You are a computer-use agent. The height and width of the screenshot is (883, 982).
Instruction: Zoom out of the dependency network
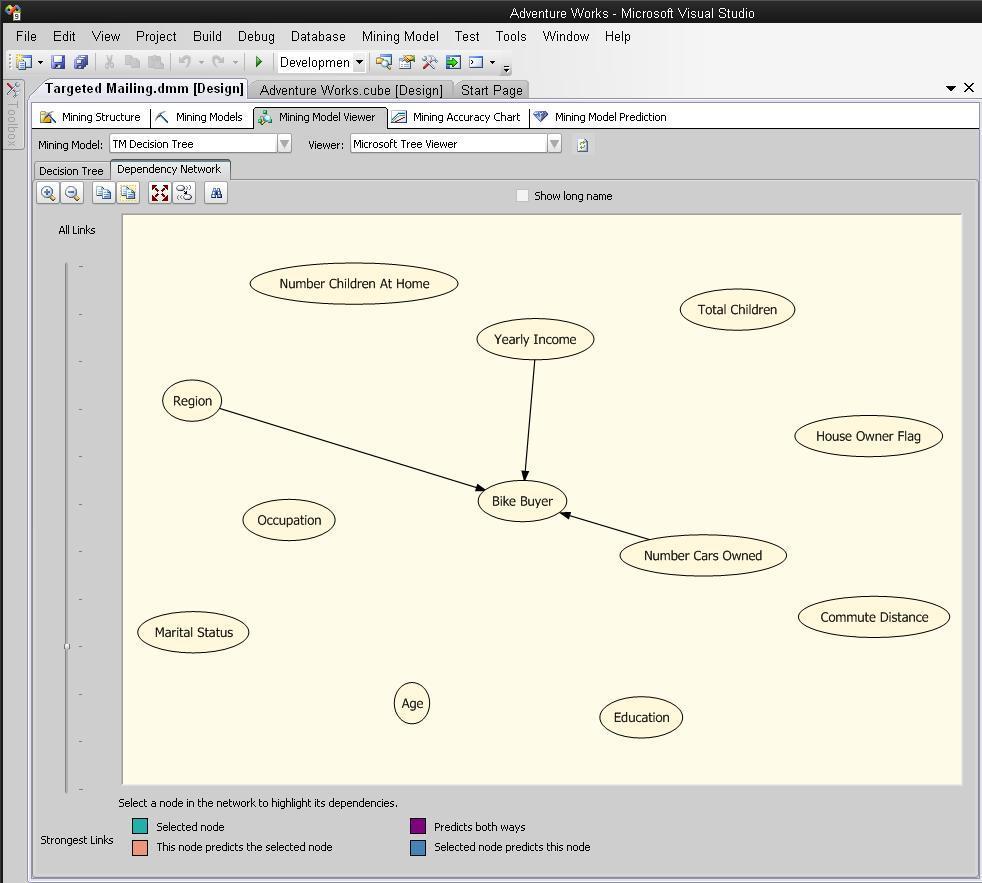[x=72, y=193]
